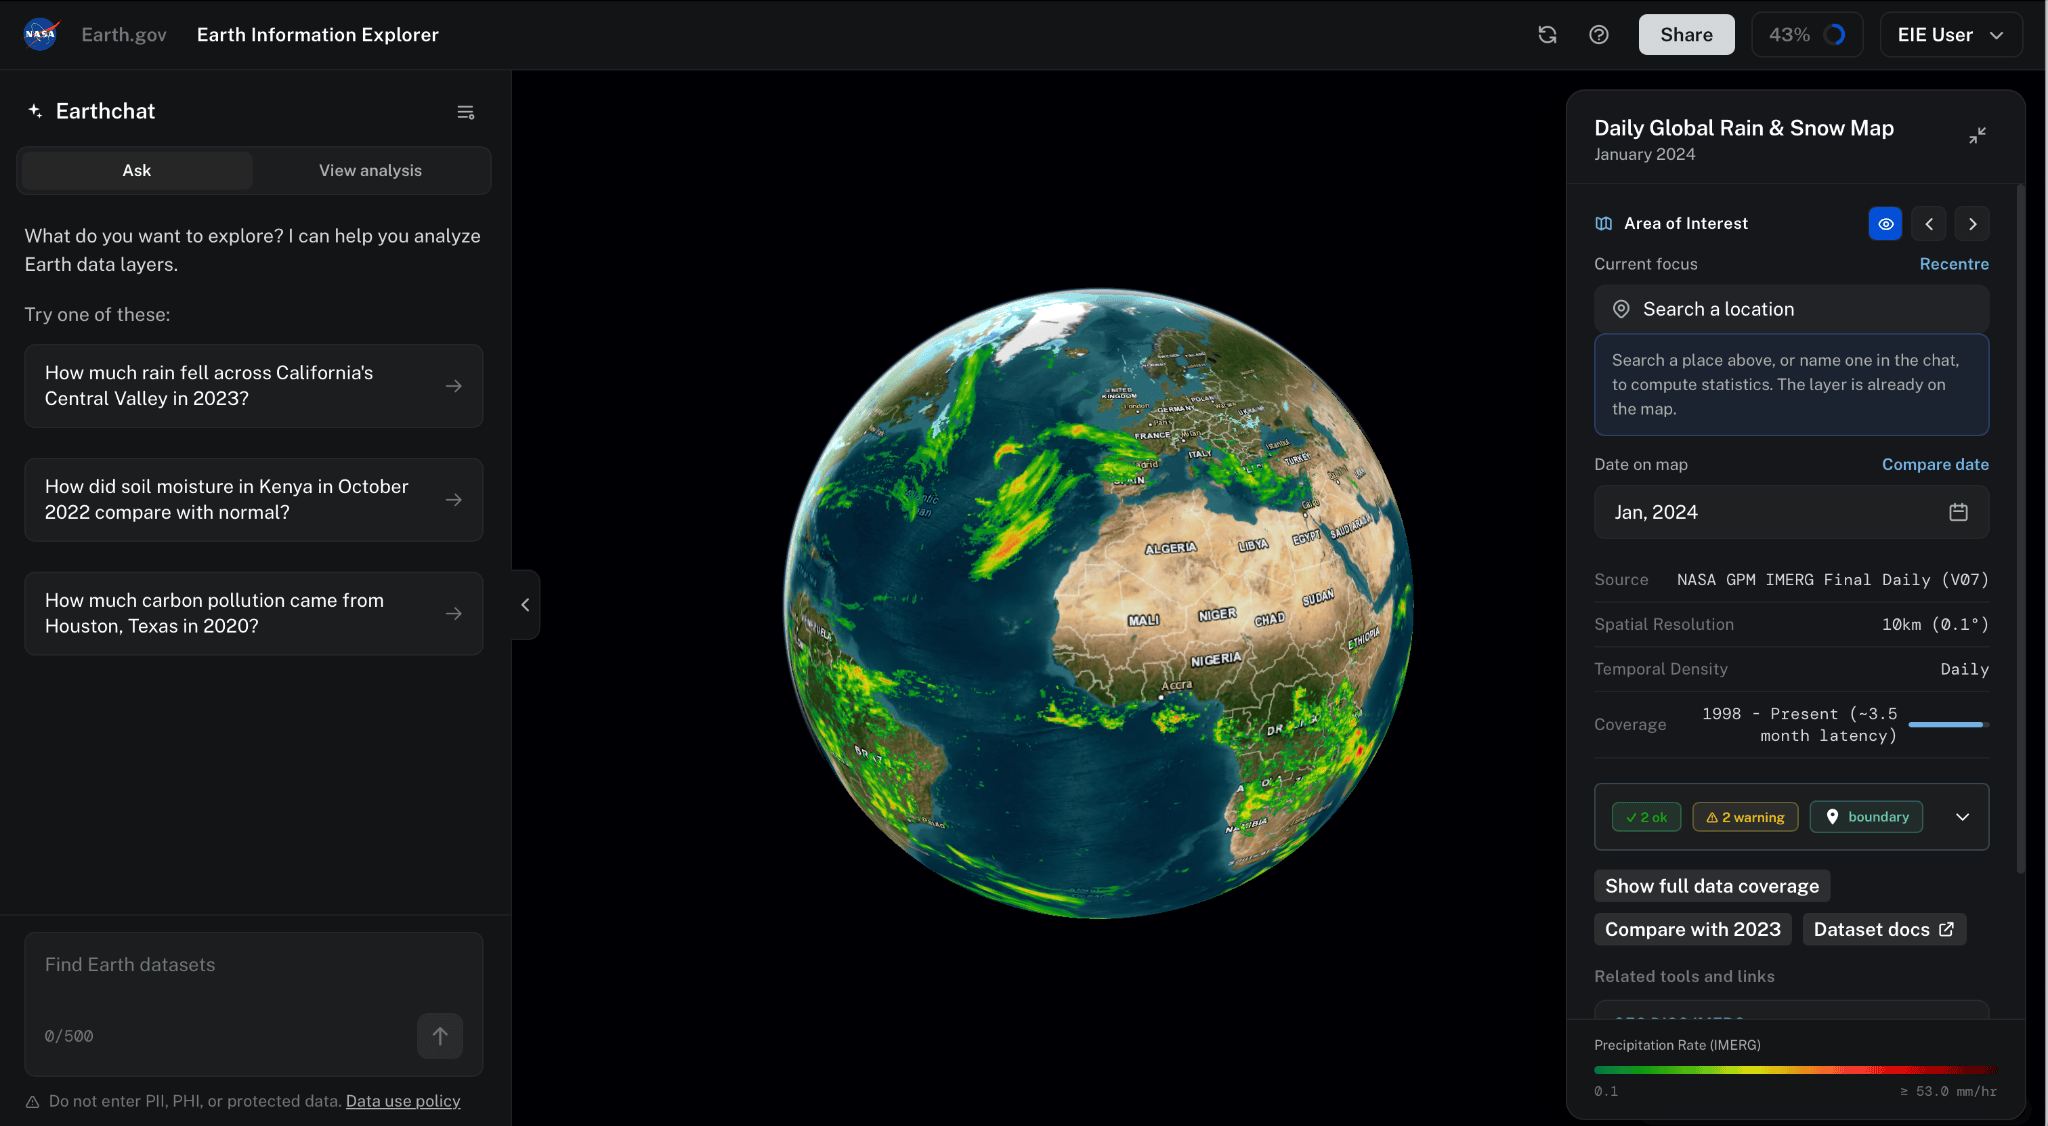Screen dimensions: 2048x1126
Task: Click Earth Information Explorer title
Action: [318, 35]
